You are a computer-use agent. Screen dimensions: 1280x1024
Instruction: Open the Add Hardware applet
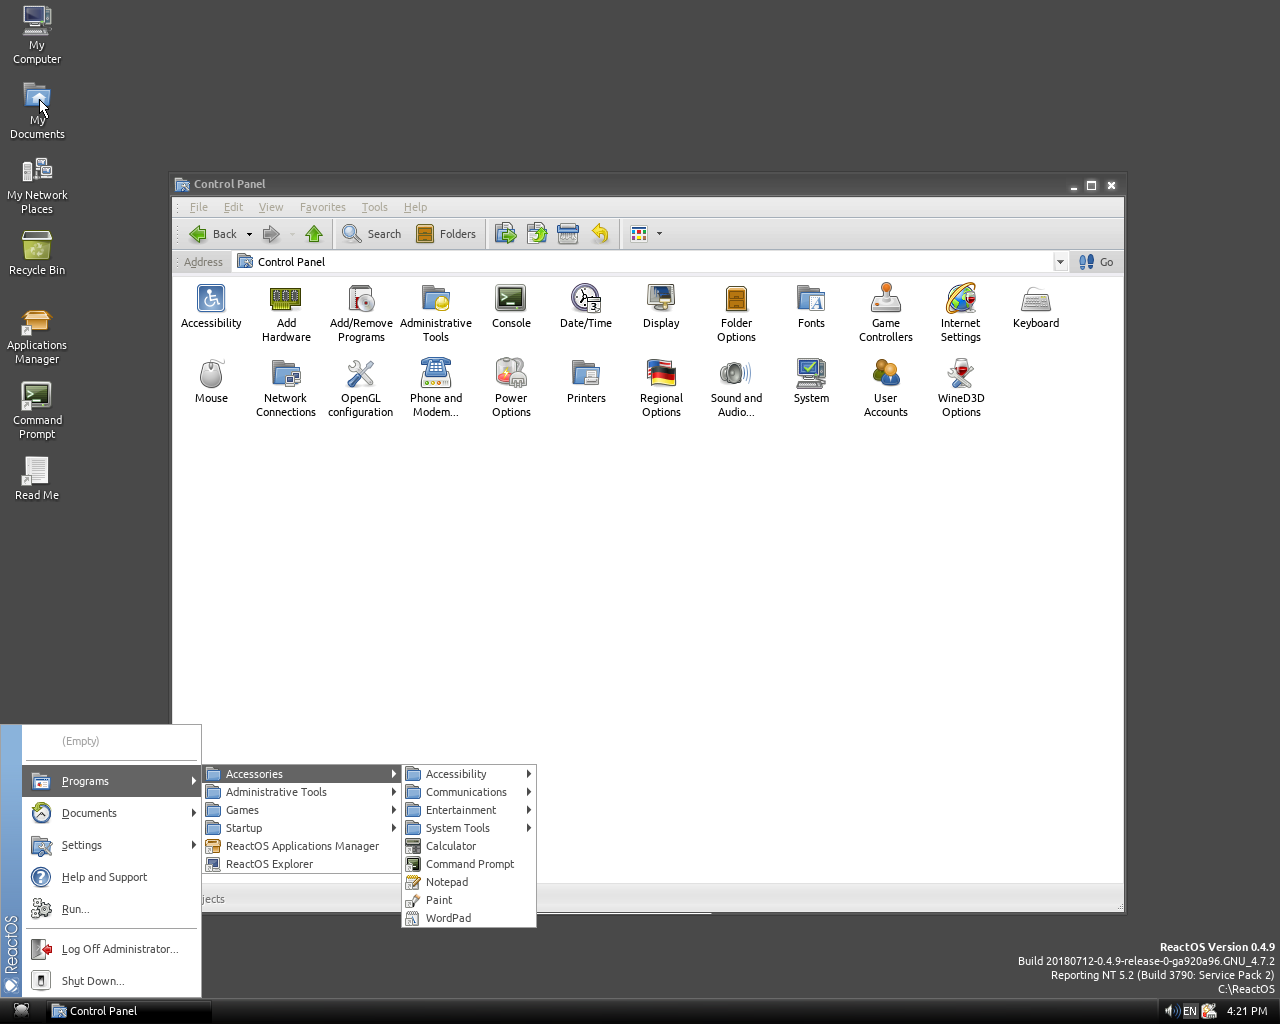click(286, 313)
